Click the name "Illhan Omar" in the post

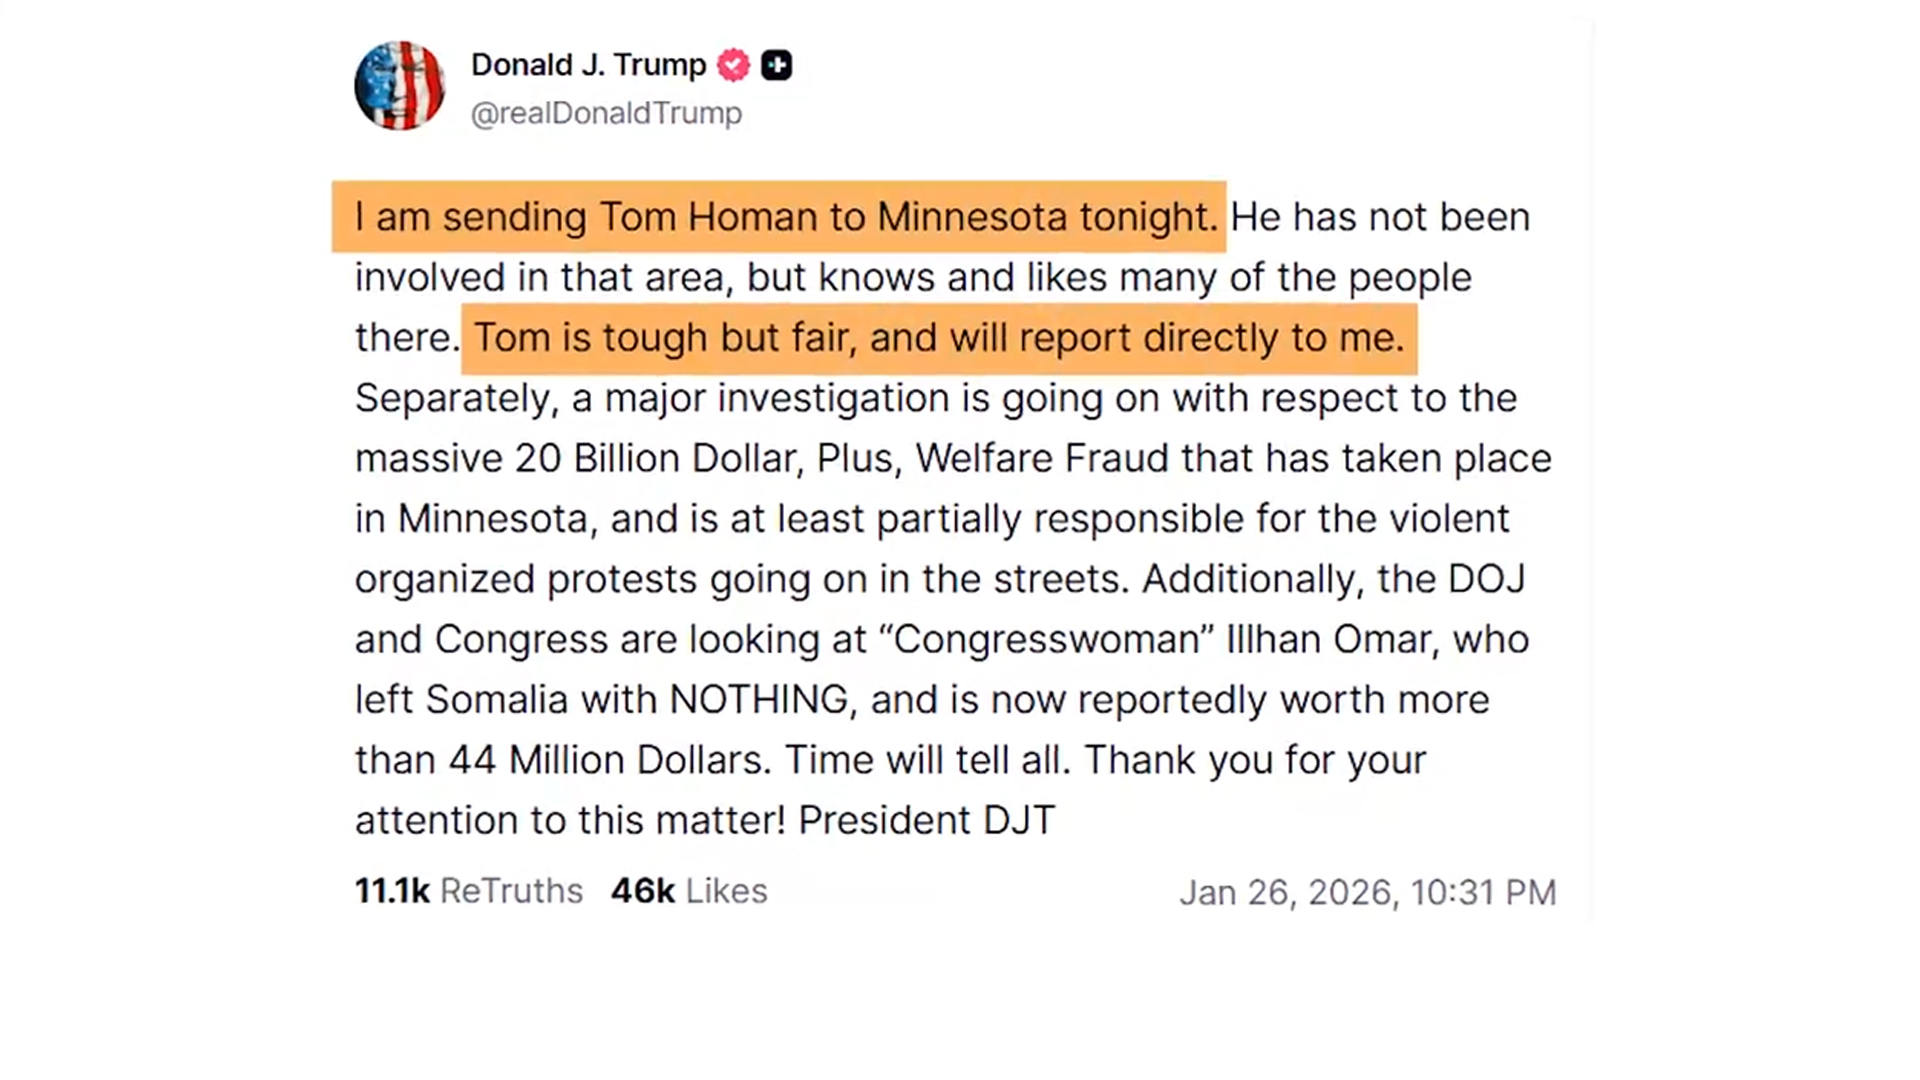[x=1329, y=639]
